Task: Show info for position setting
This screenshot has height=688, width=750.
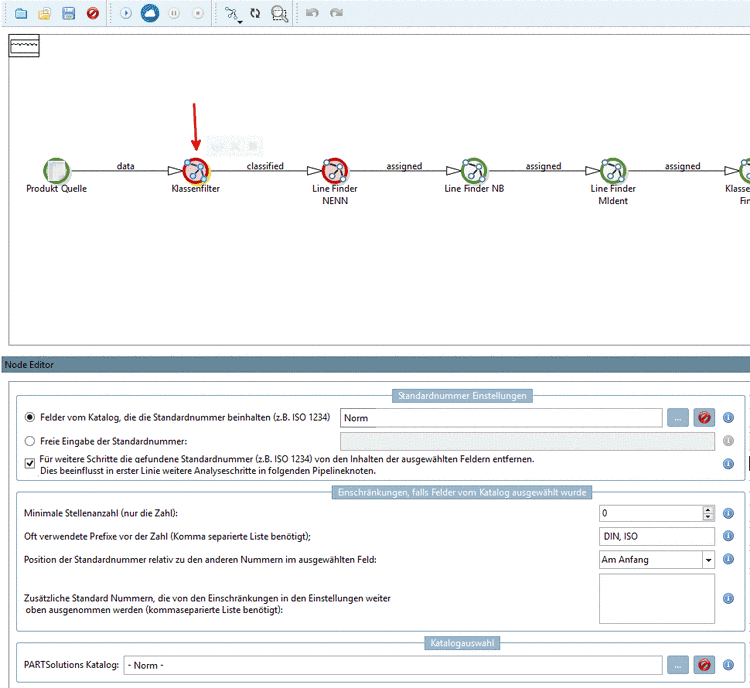Action: tap(728, 559)
